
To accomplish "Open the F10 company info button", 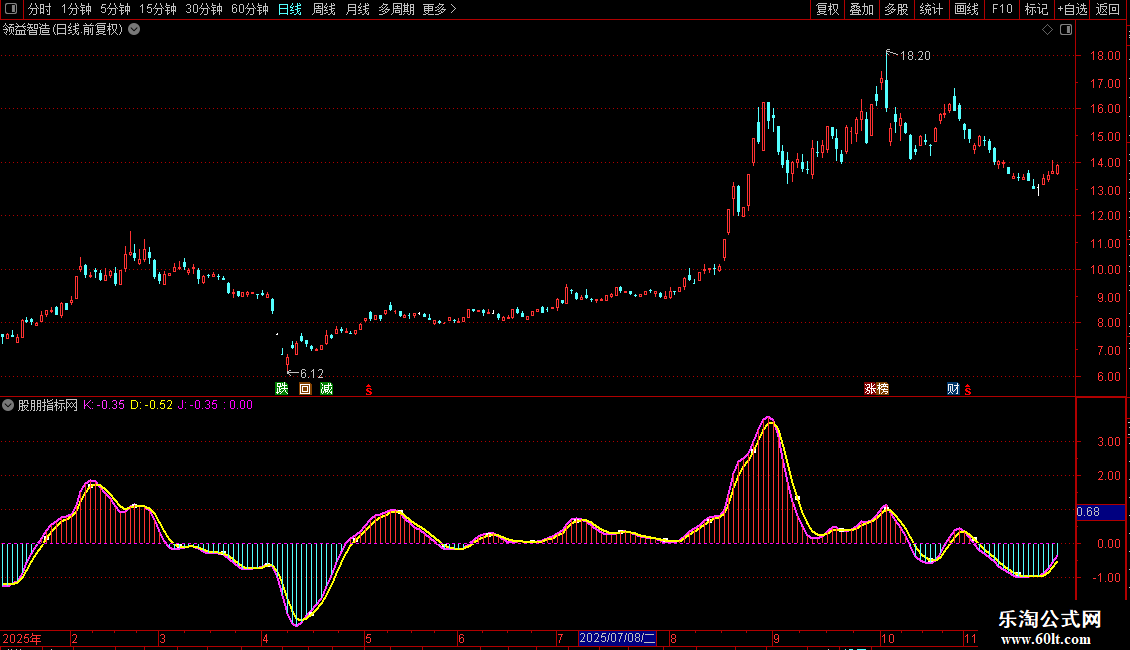I will click(1001, 10).
